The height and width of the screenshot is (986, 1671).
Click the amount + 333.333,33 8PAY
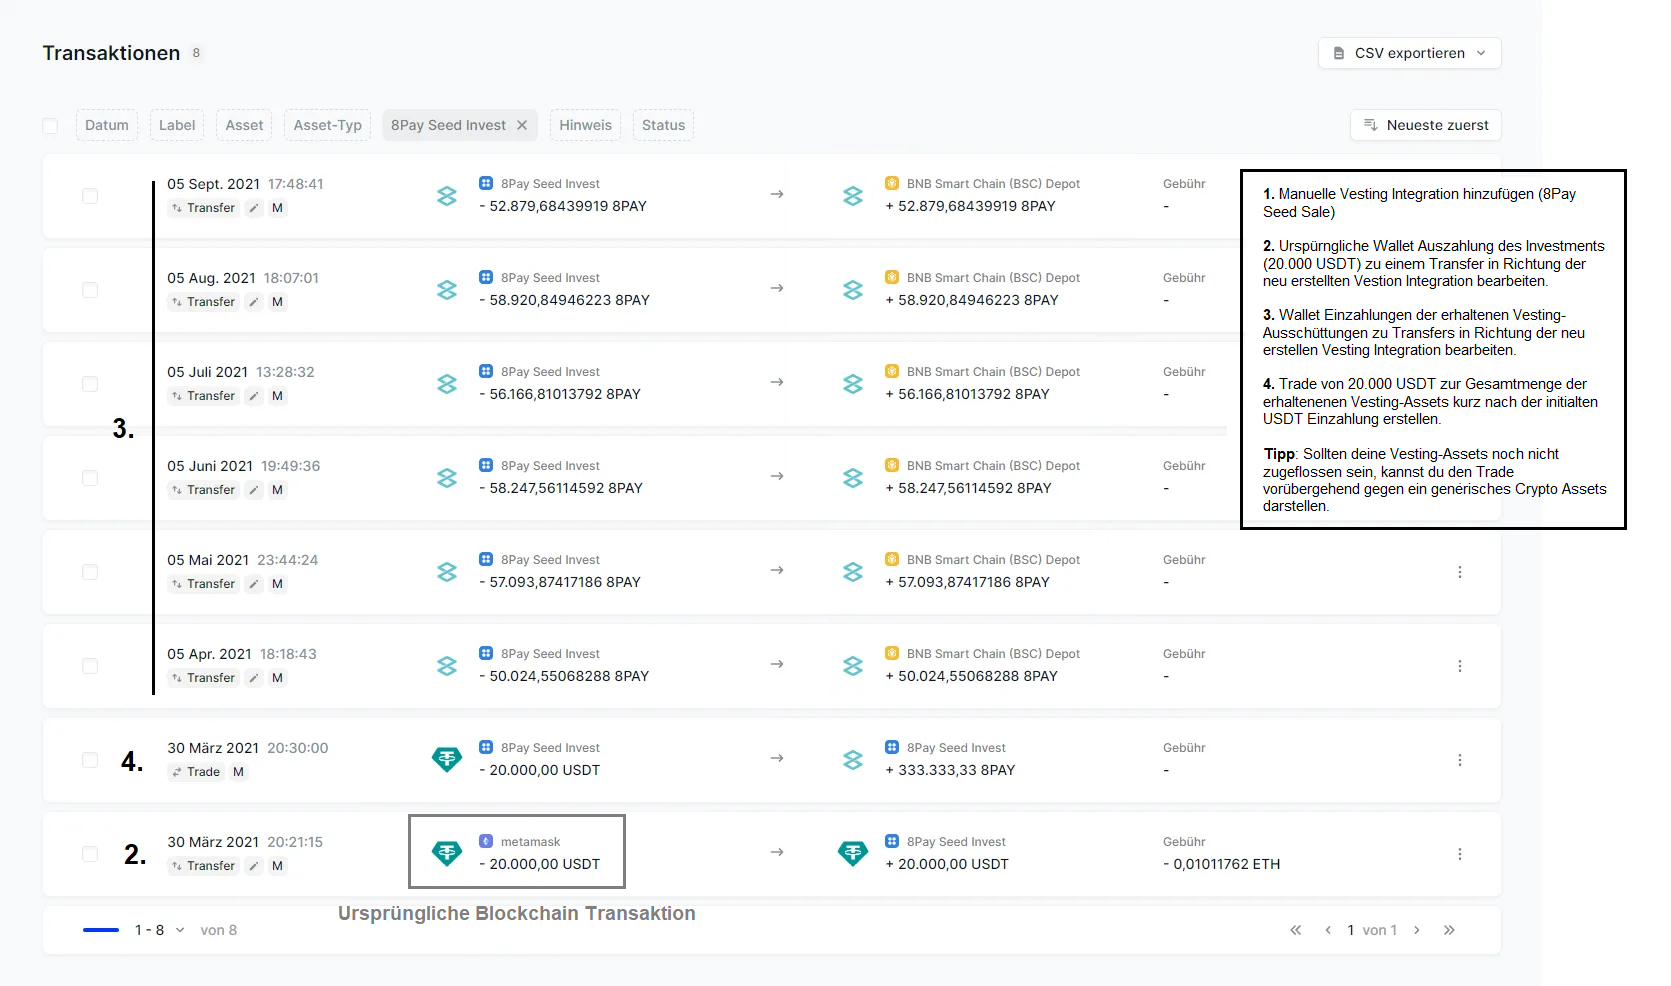950,770
